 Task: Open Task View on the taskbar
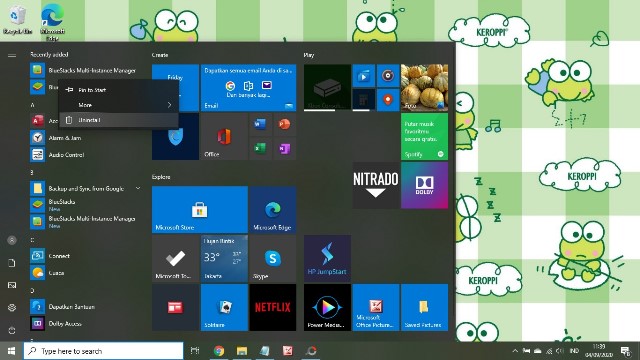pyautogui.click(x=195, y=351)
